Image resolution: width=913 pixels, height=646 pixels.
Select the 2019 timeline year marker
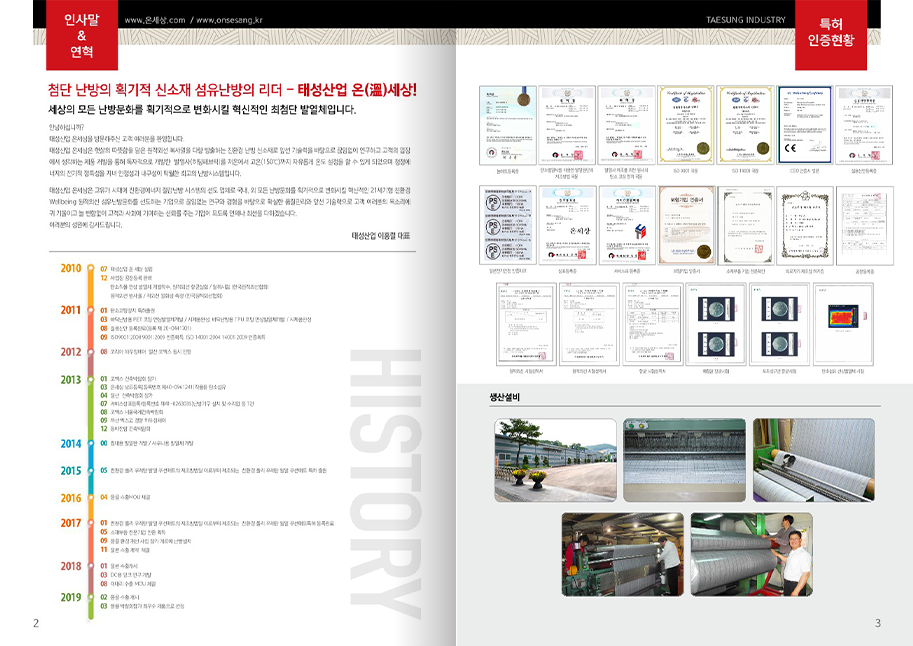click(x=71, y=597)
